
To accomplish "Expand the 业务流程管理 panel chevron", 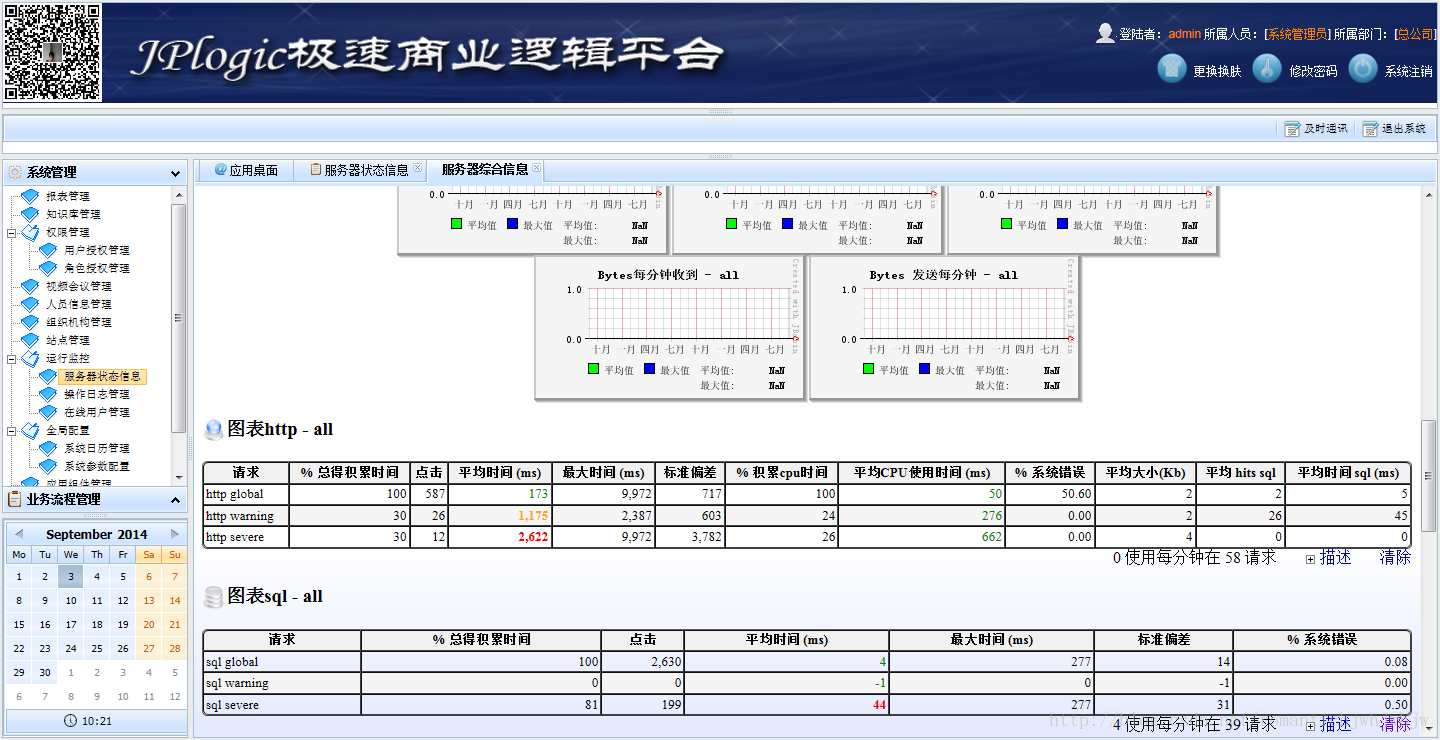I will [176, 500].
